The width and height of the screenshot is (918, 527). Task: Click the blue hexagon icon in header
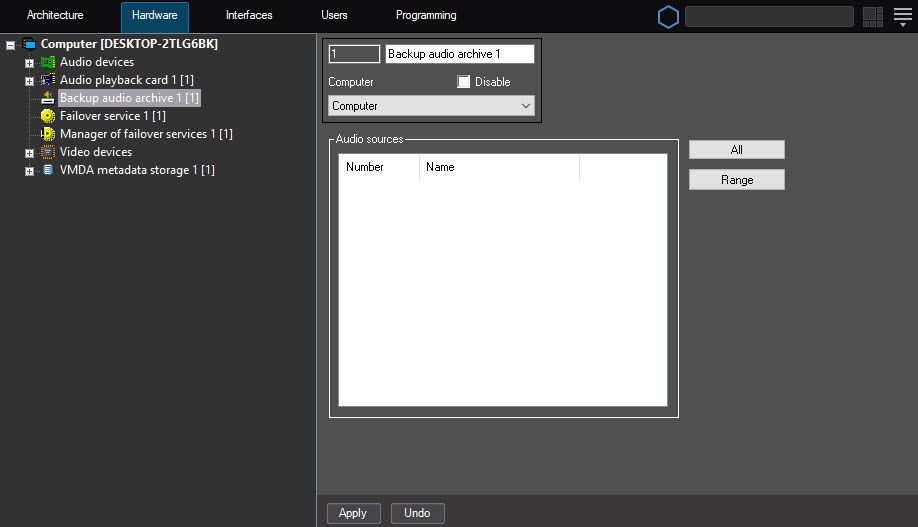667,16
